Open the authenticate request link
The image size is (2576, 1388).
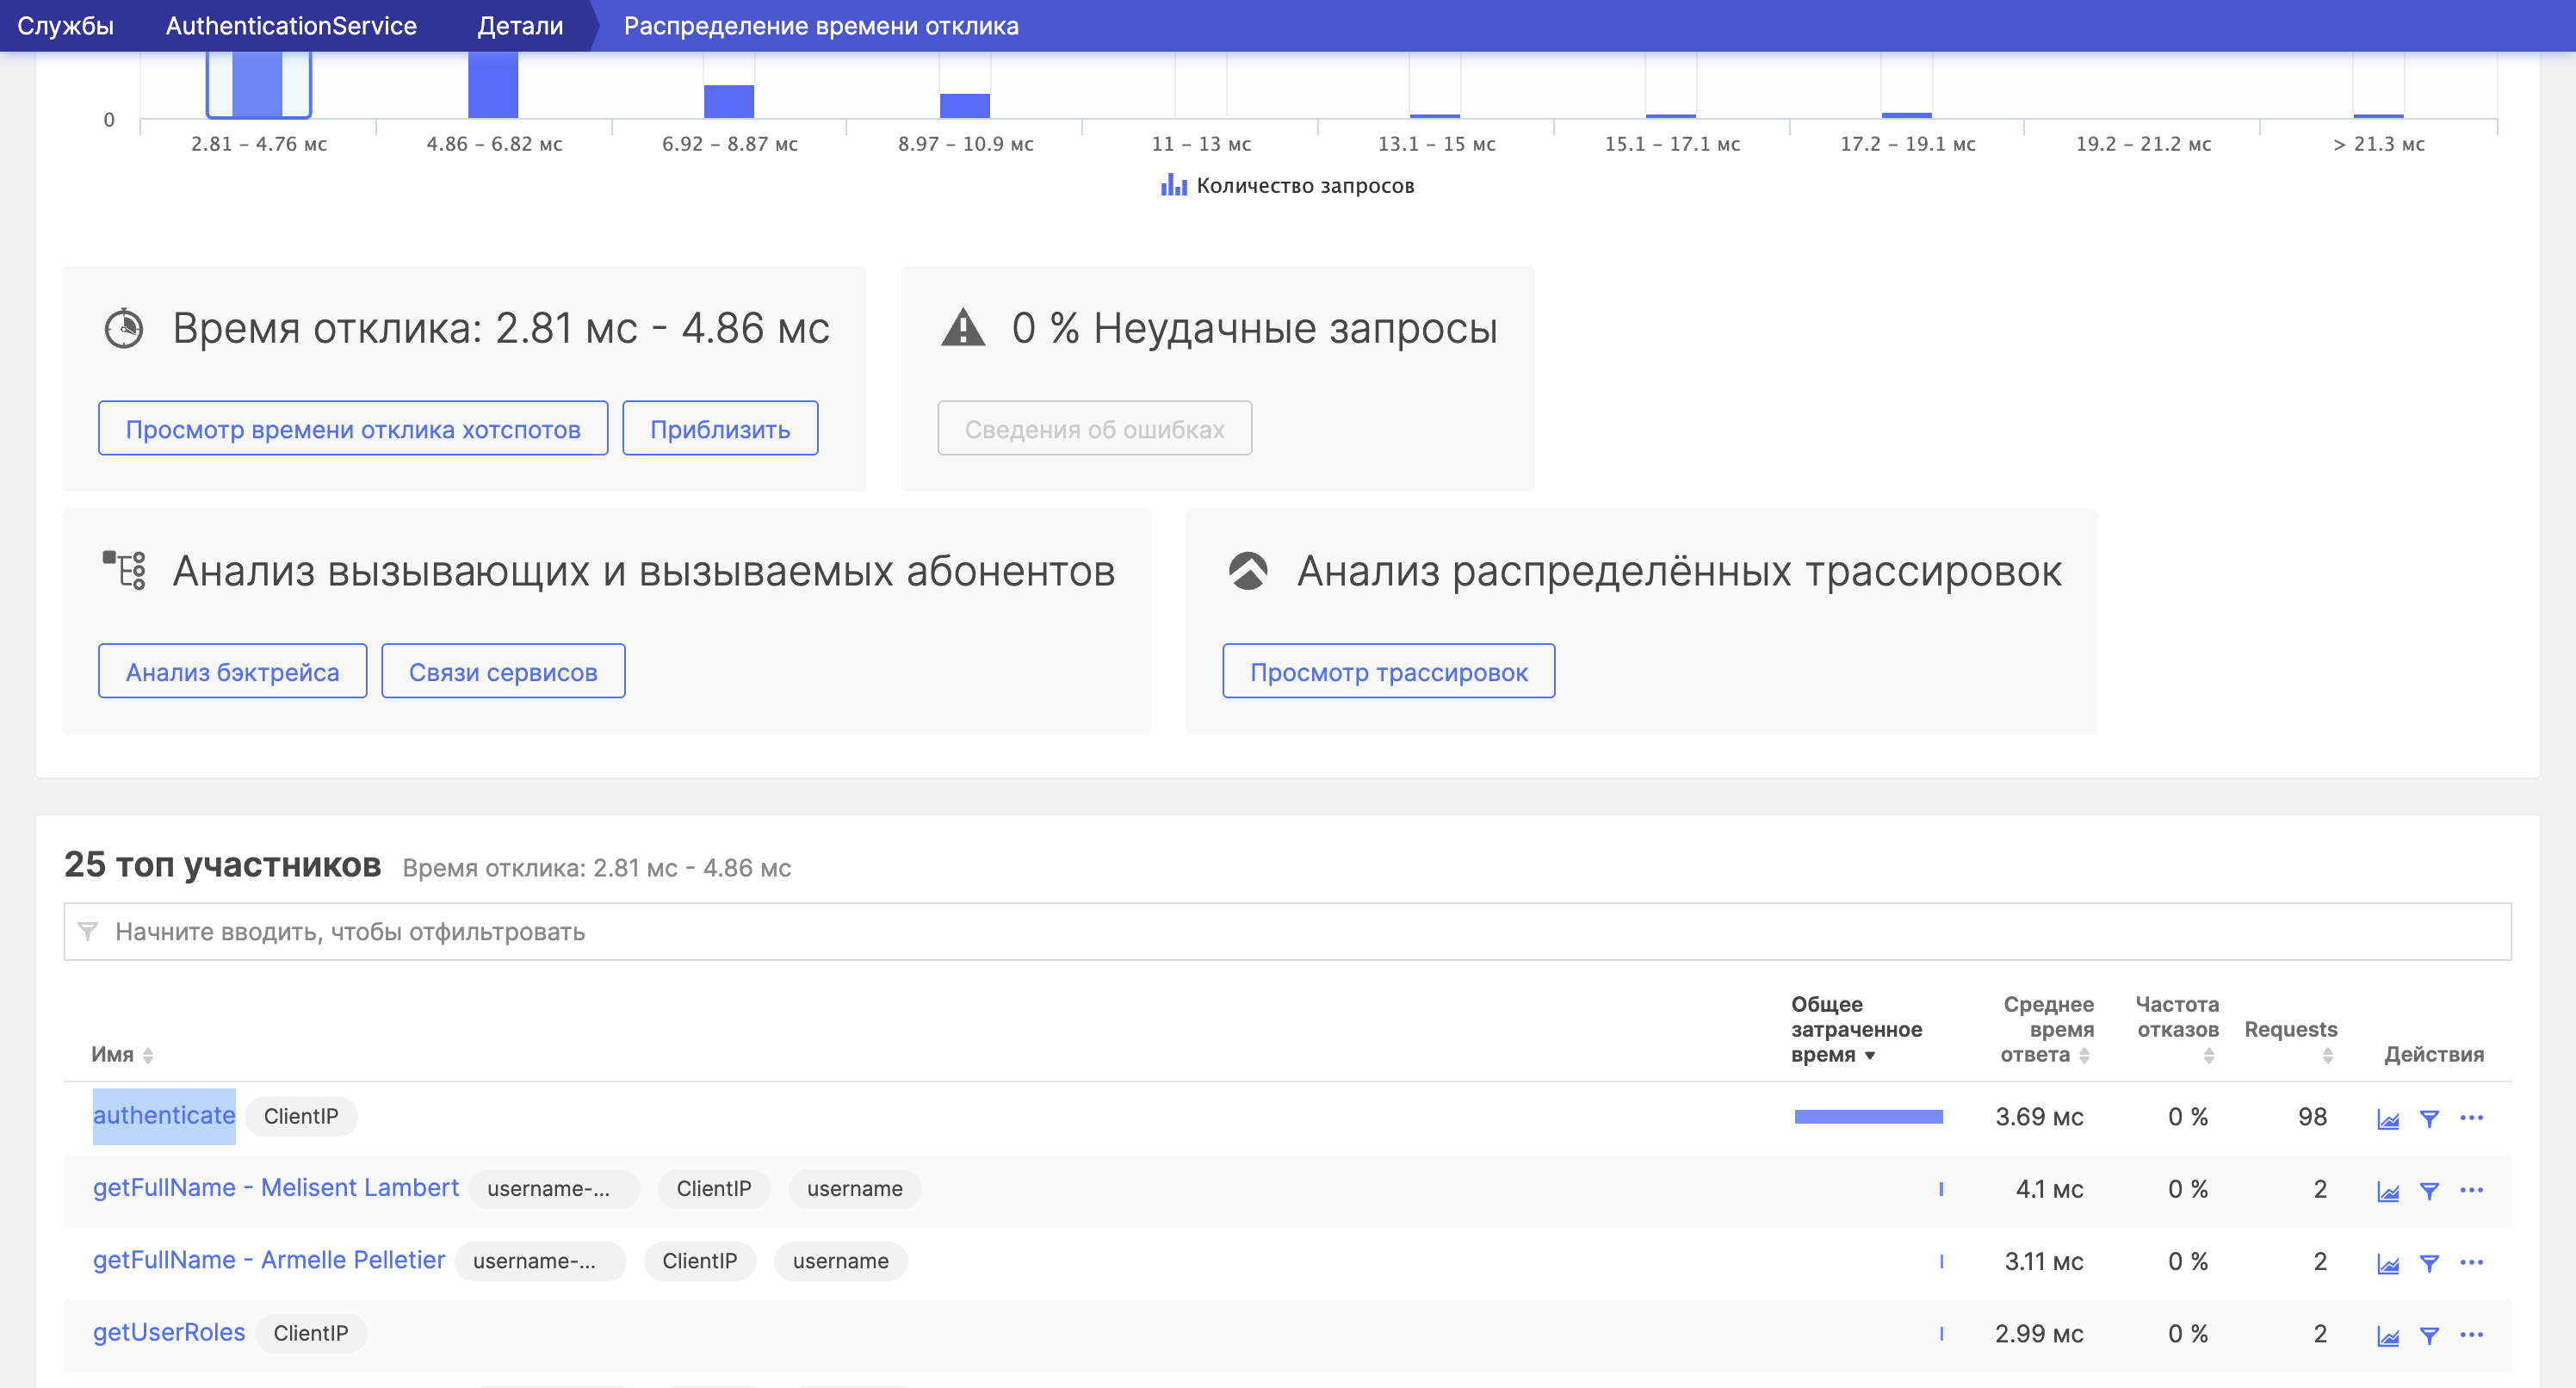click(164, 1116)
